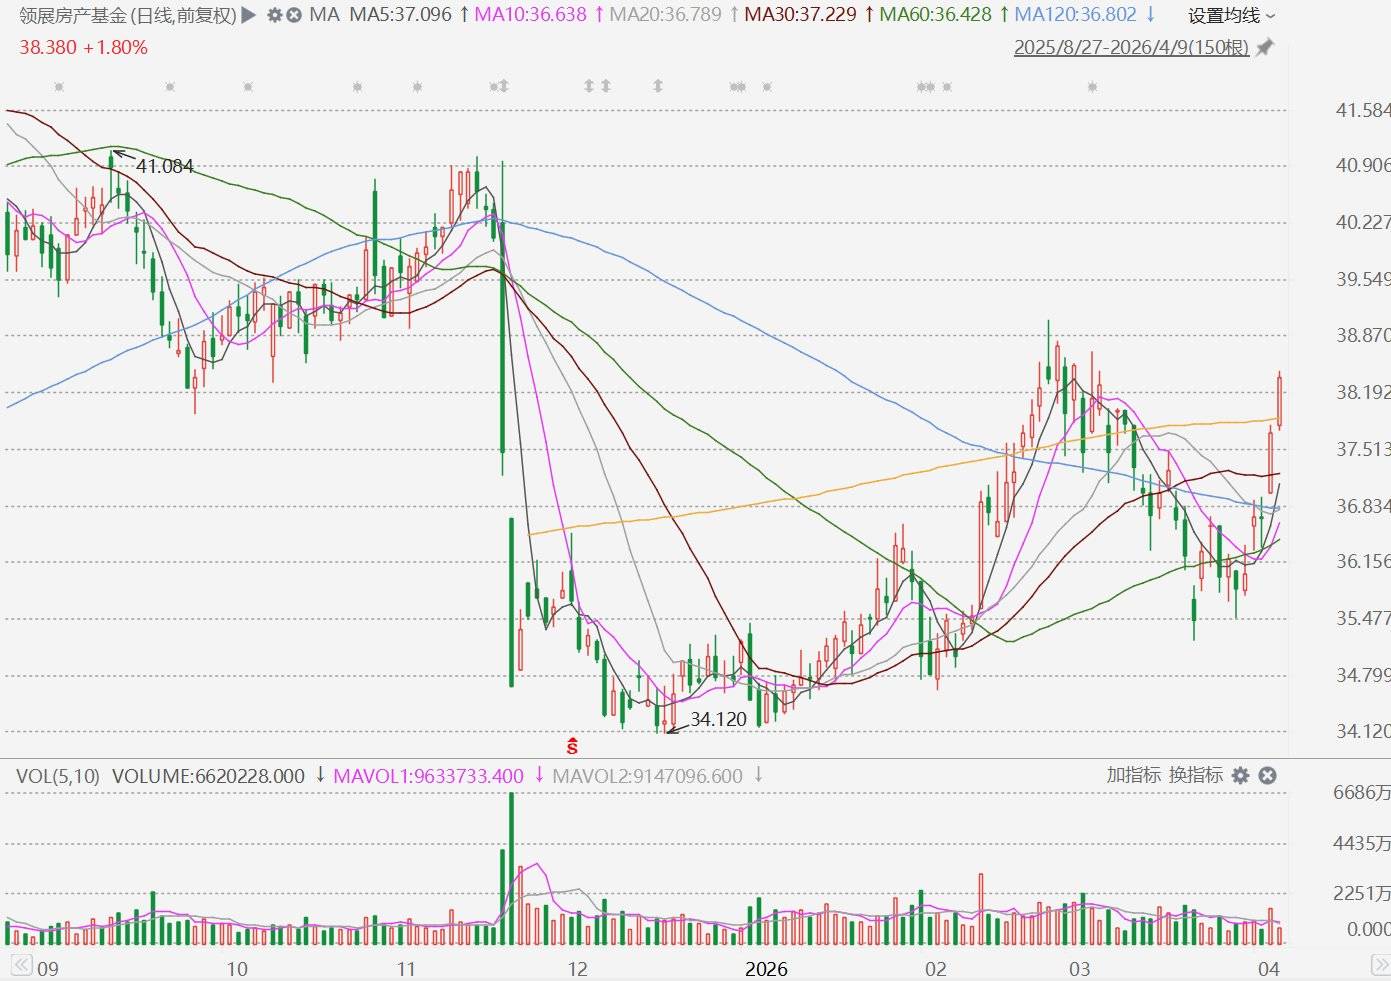Toggle the purple MA10 moving average line
The image size is (1391, 981).
point(530,15)
